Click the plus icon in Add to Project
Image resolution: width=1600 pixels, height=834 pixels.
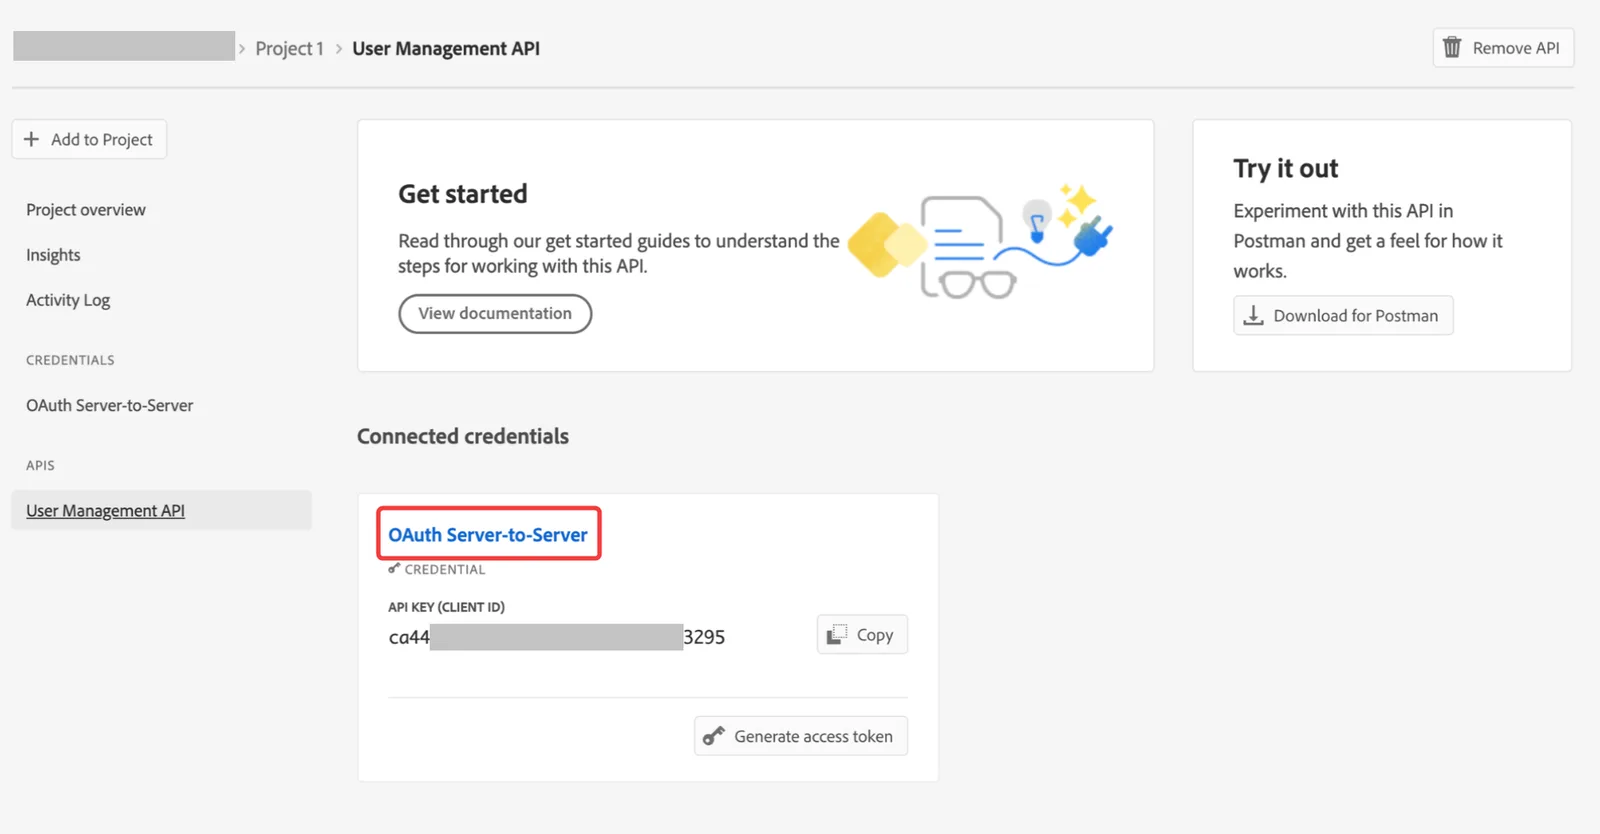click(31, 139)
